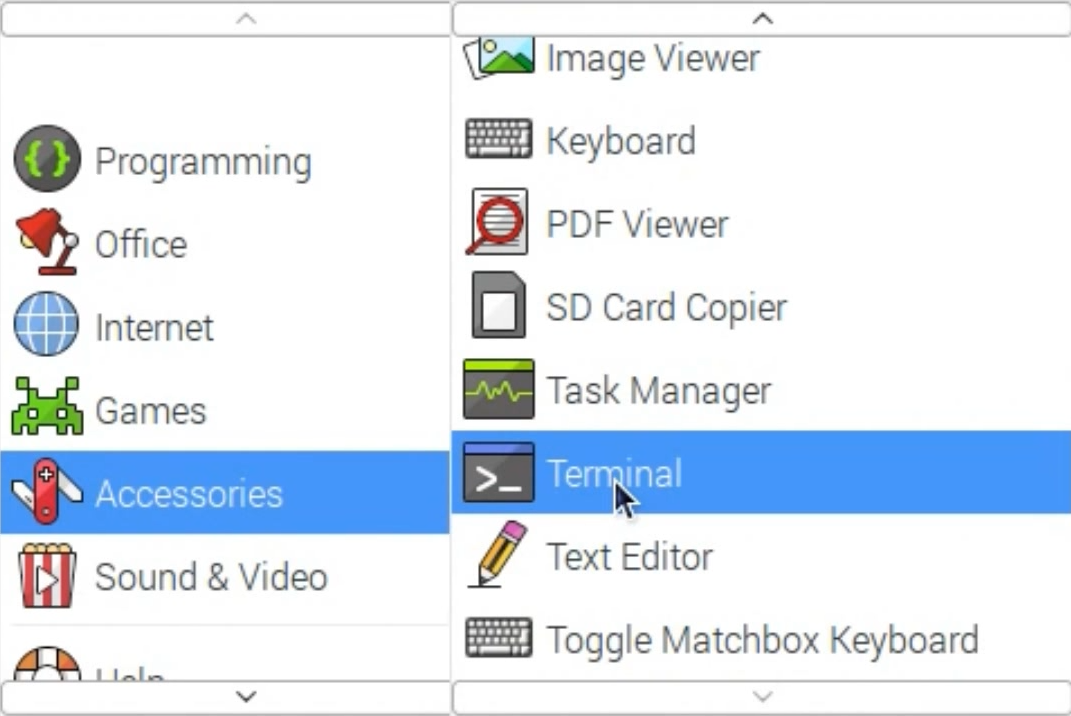Viewport: 1071px width, 716px height.
Task: Click the Terminal prompt icon
Action: (498, 472)
